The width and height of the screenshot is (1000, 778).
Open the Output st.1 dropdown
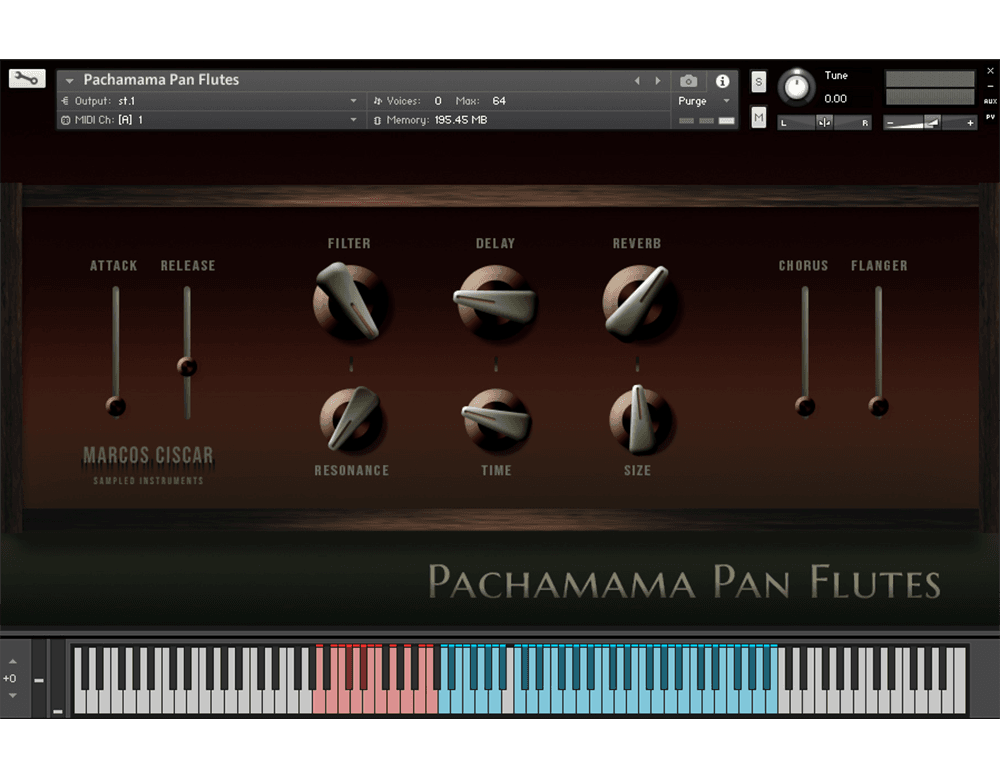coord(353,100)
